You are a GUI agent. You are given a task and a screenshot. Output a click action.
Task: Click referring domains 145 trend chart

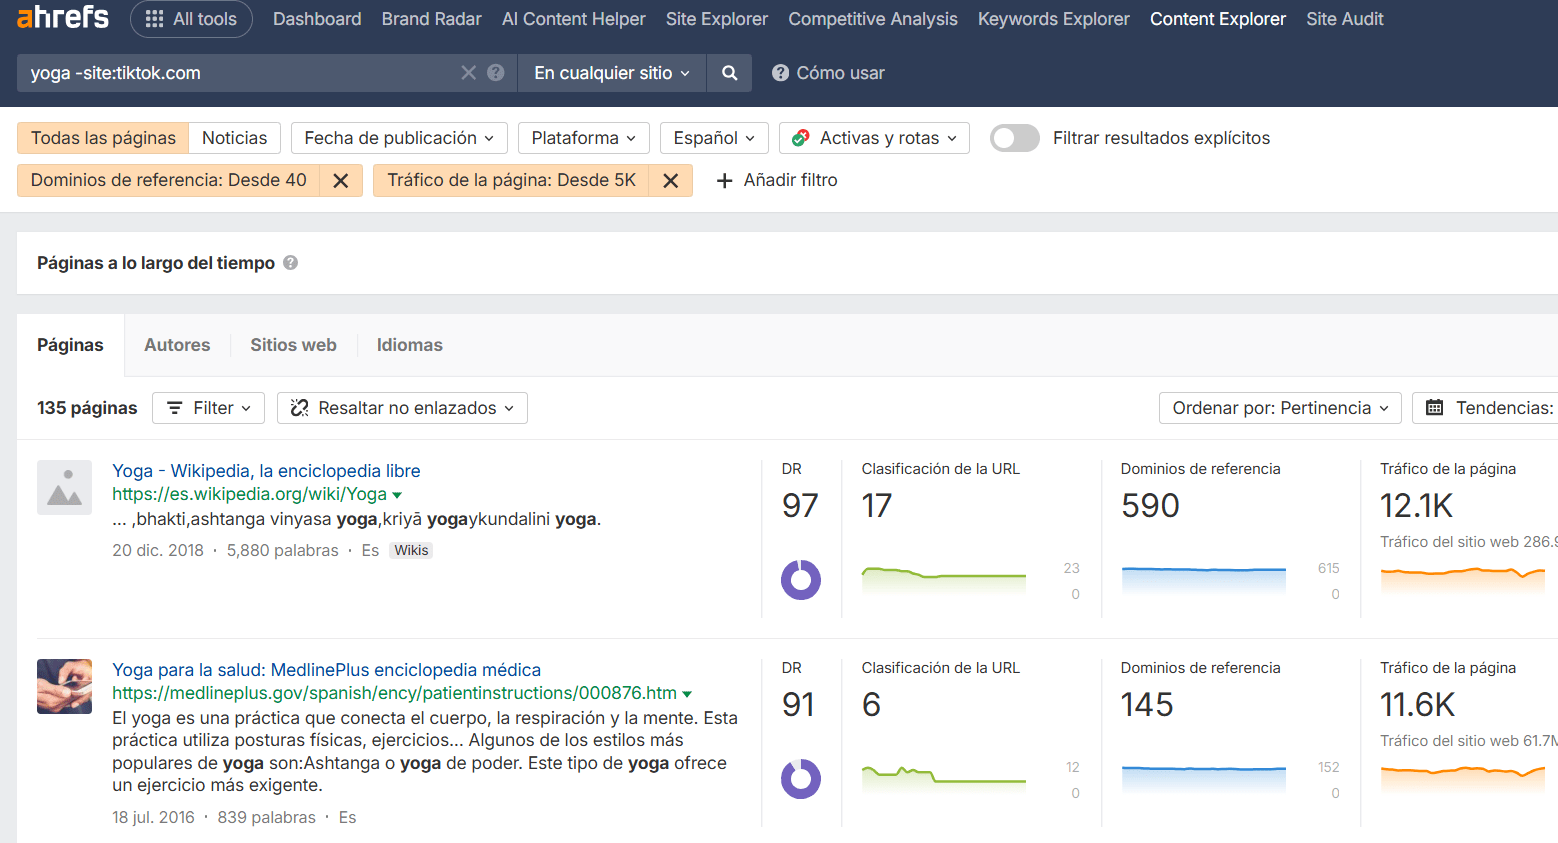tap(1204, 779)
